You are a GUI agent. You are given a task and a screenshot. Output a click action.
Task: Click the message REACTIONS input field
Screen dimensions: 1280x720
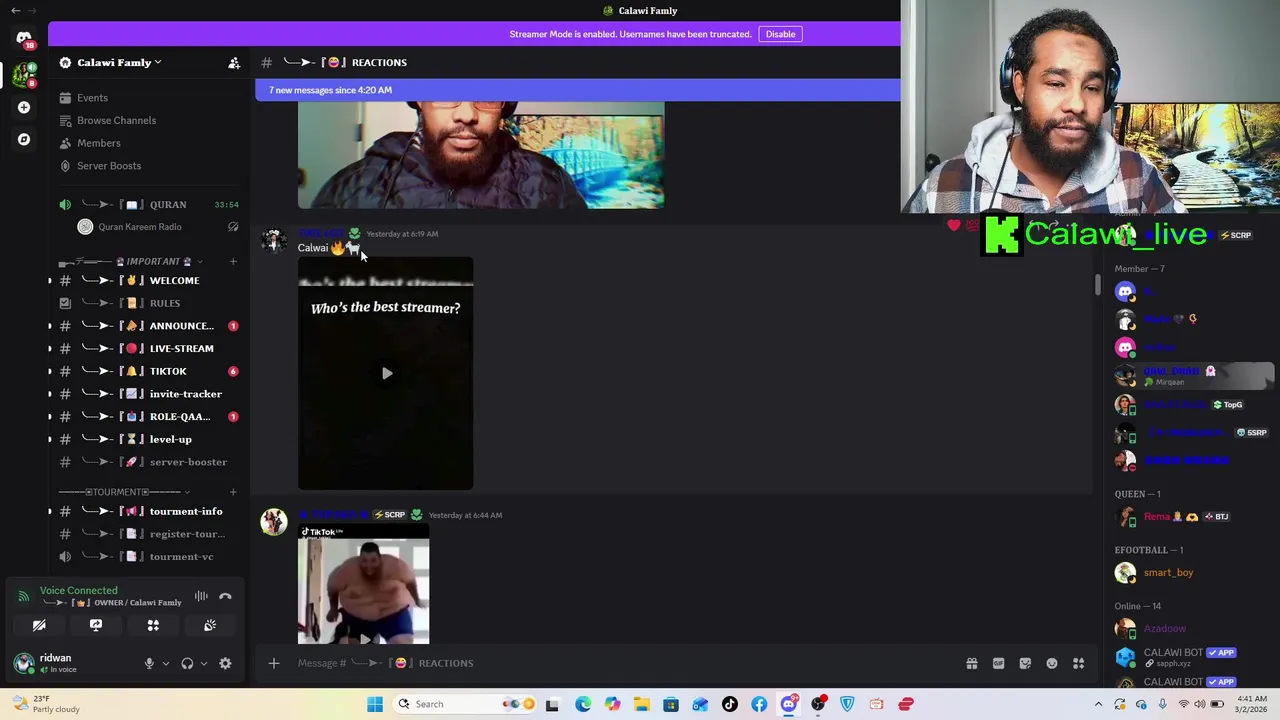pos(620,663)
